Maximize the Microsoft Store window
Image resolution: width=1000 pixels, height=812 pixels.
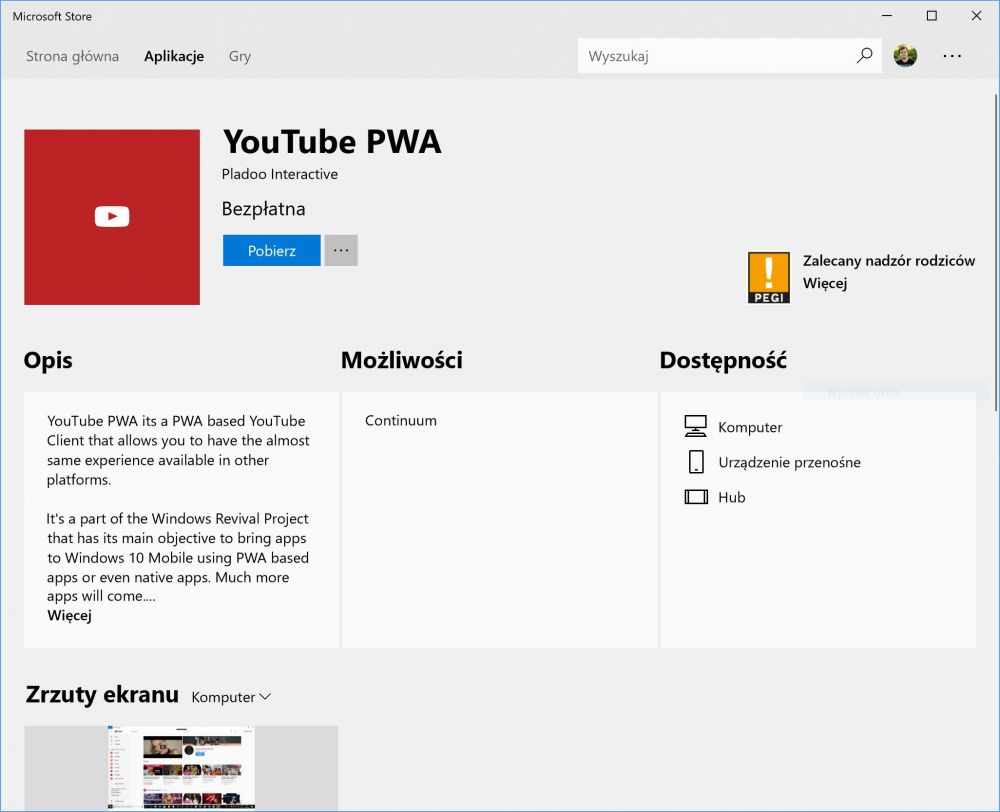[x=932, y=16]
